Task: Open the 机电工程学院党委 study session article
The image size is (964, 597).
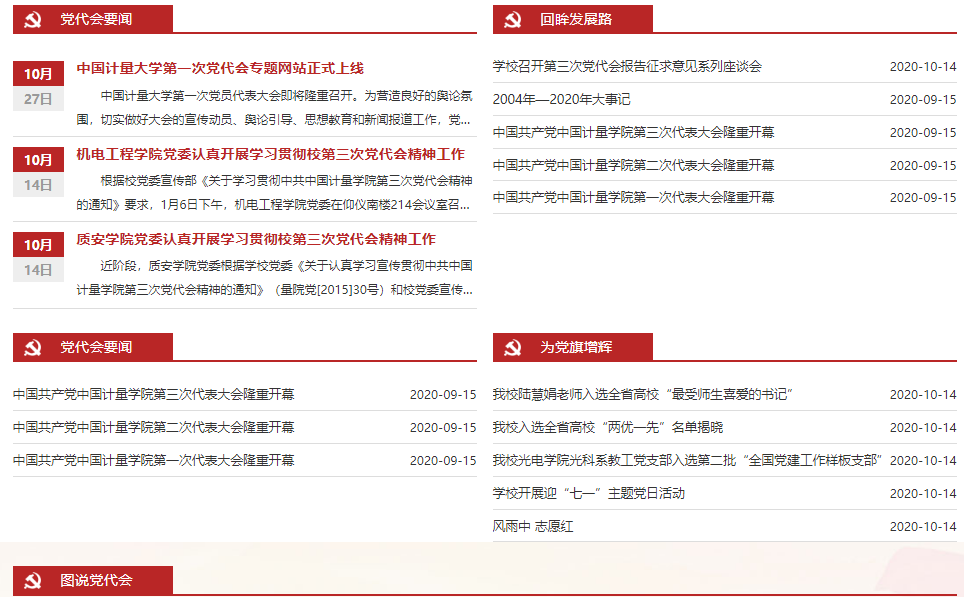Action: (x=270, y=155)
